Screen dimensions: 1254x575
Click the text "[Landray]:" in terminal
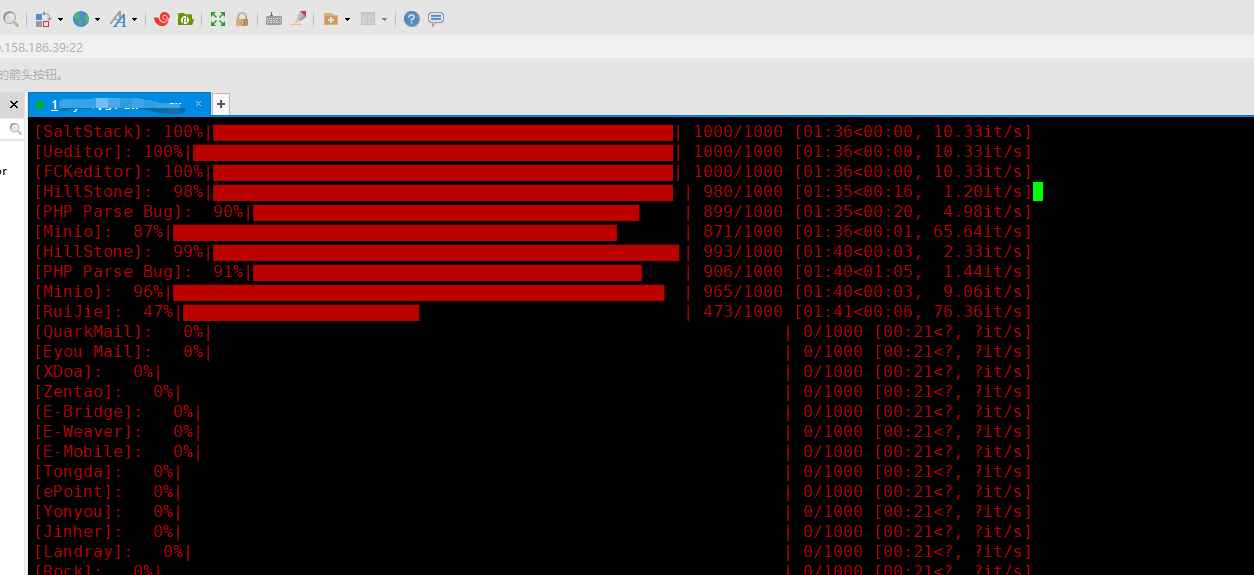[x=84, y=552]
